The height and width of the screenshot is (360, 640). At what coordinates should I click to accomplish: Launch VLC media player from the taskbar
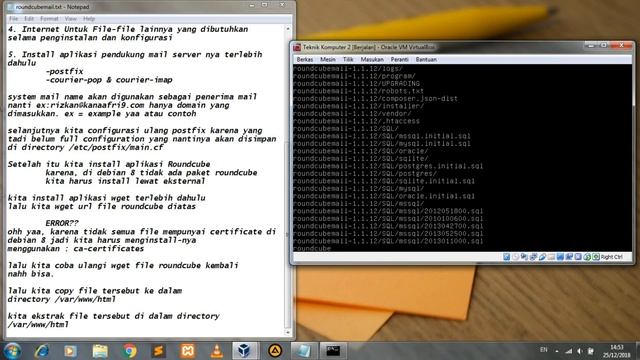click(217, 351)
